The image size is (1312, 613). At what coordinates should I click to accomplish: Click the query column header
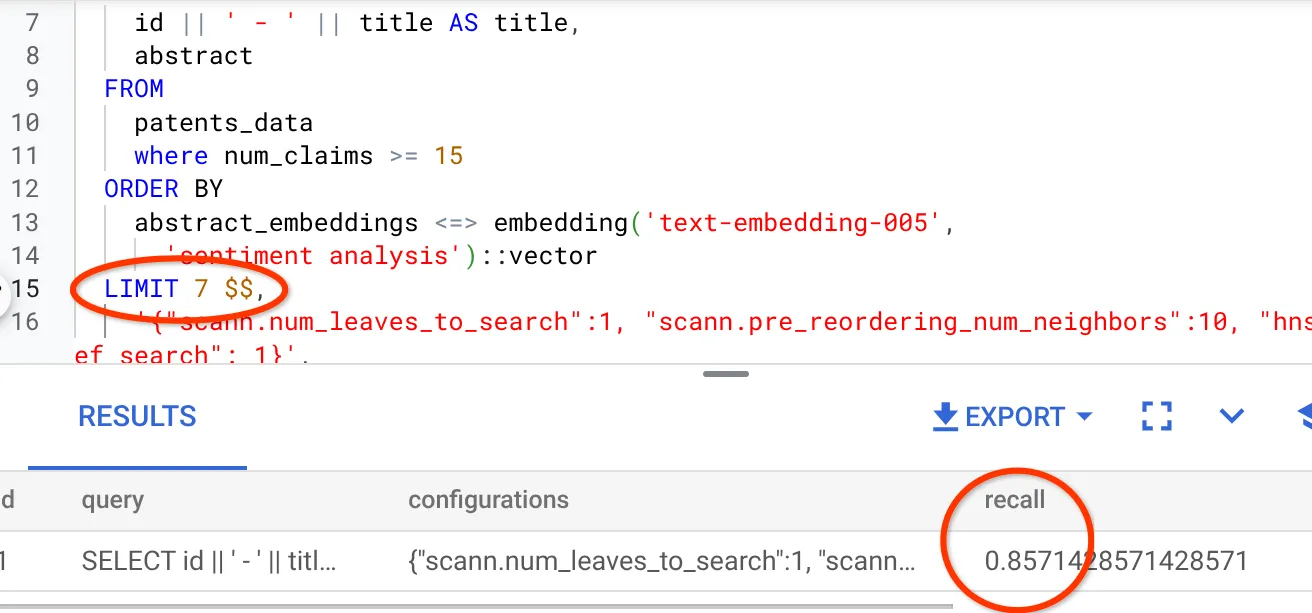tap(113, 500)
